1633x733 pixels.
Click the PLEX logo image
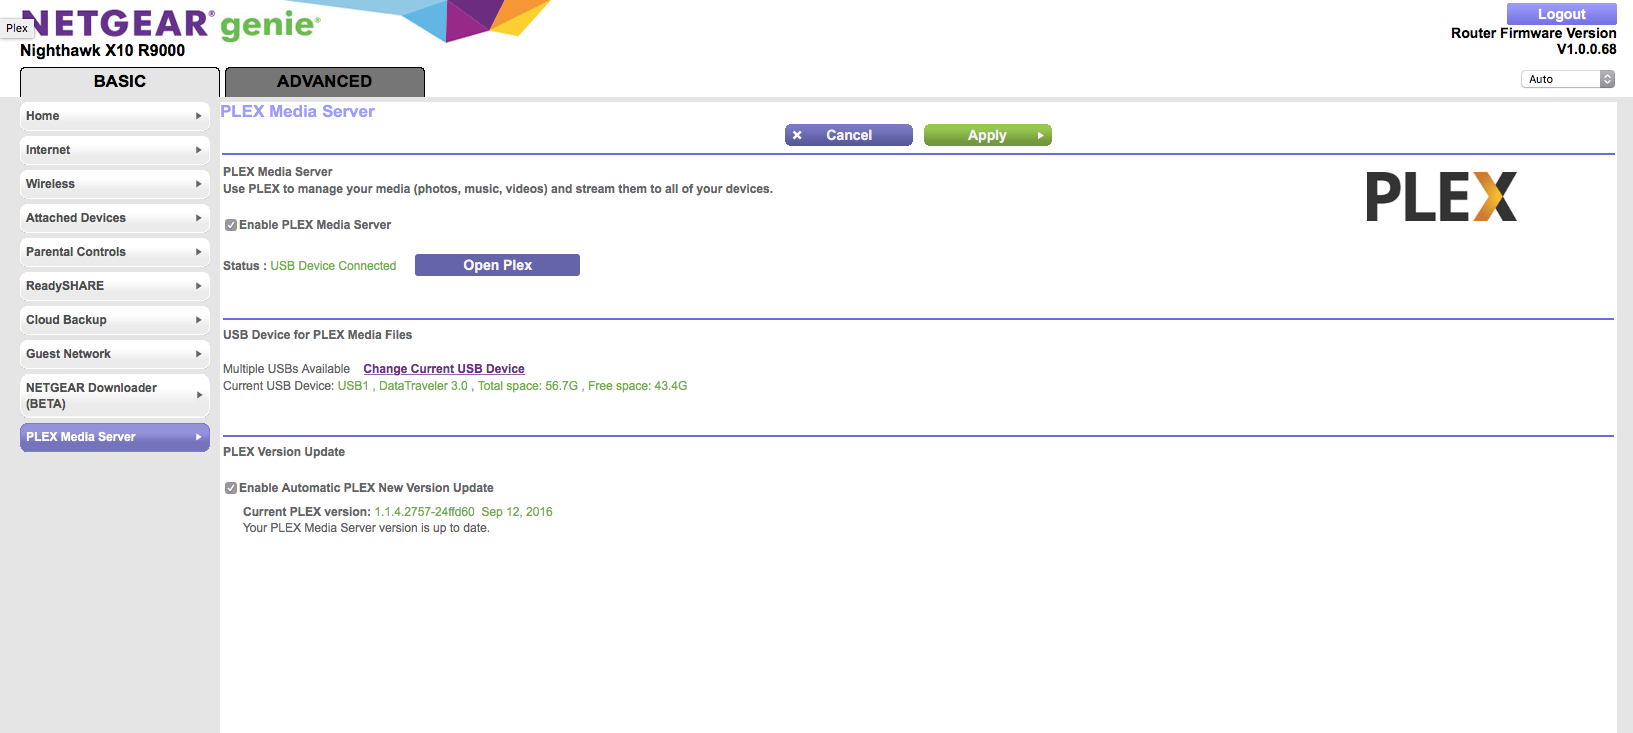[x=1441, y=196]
